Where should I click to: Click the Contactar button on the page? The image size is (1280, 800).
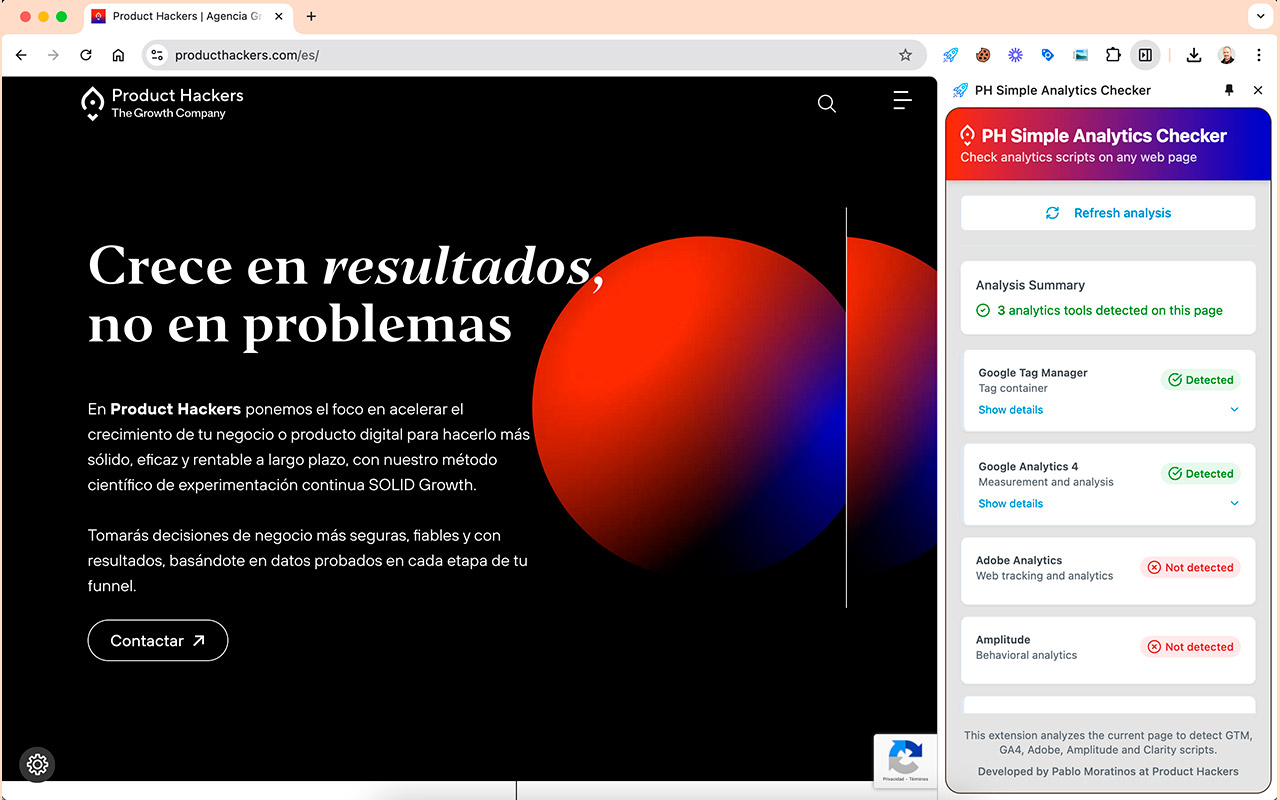tap(157, 640)
